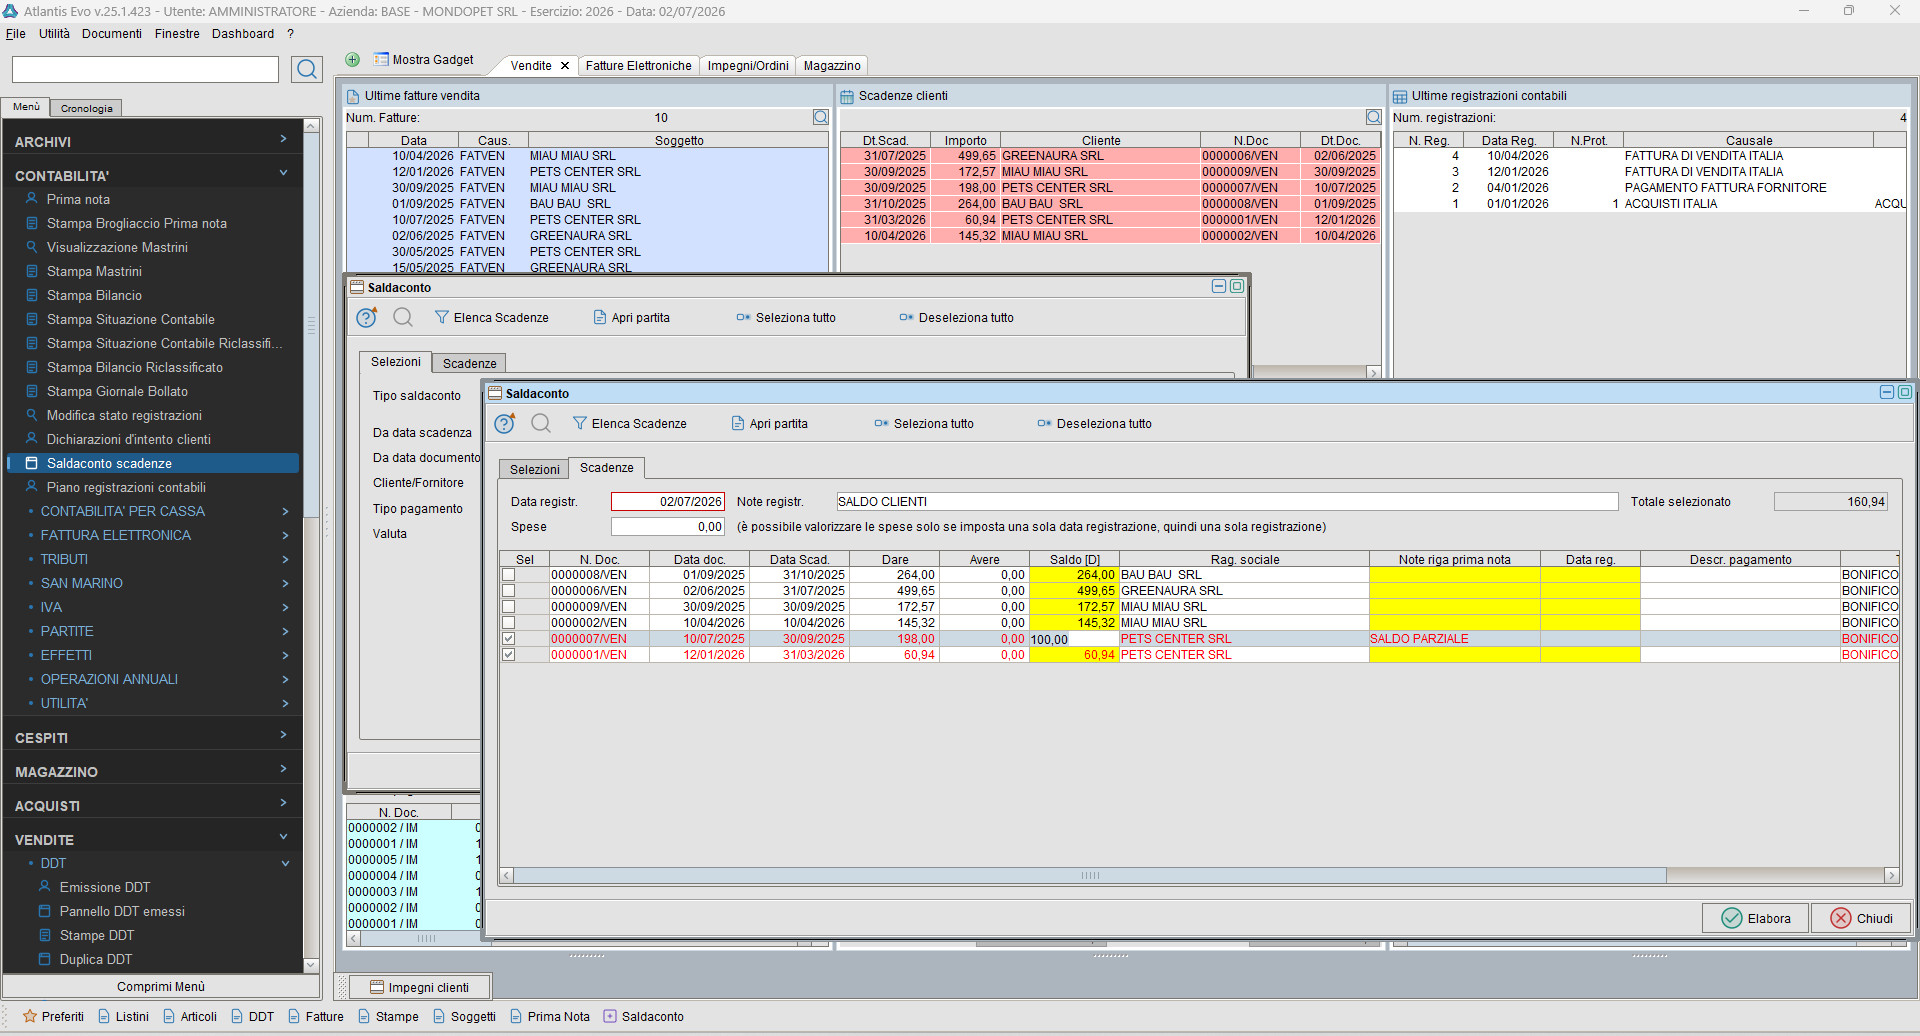This screenshot has width=1920, height=1036.
Task: Click Deseleziona tutto in the front Saldaconto toolbar
Action: point(1094,424)
